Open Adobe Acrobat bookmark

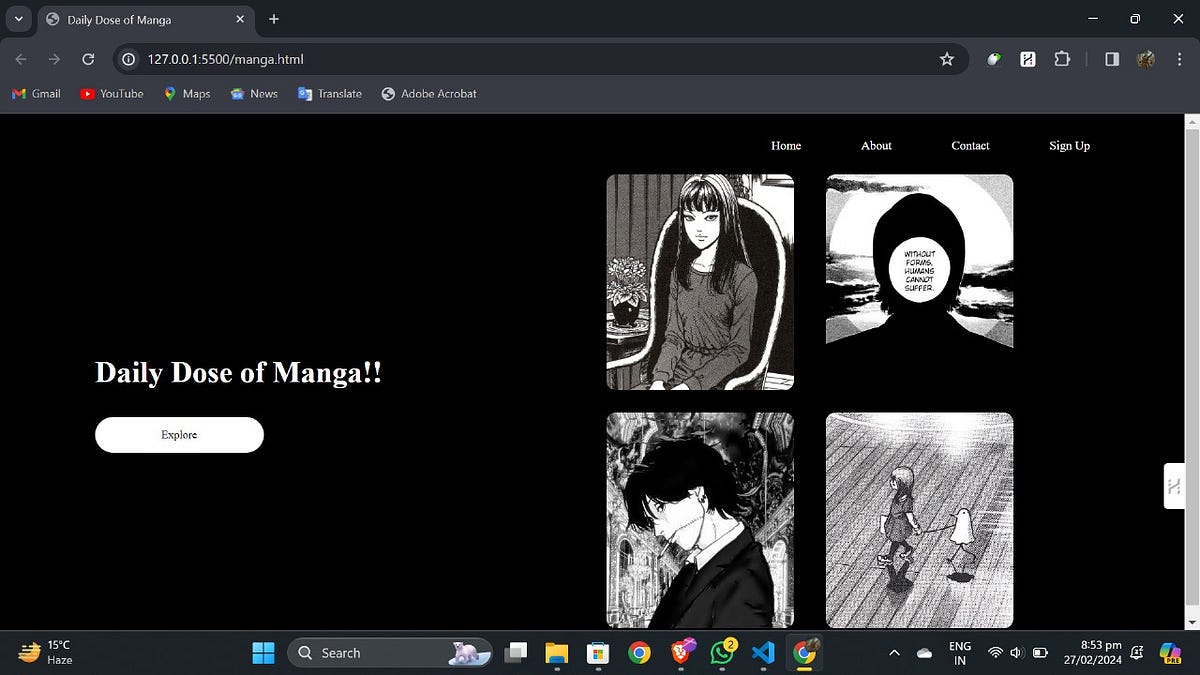point(429,93)
